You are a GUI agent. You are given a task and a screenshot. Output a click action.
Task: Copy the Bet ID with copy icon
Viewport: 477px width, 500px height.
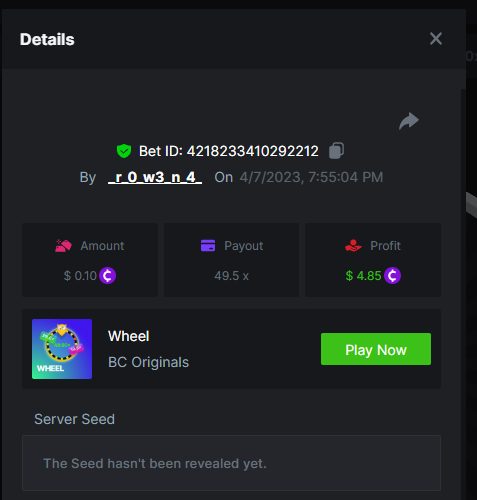coord(336,151)
